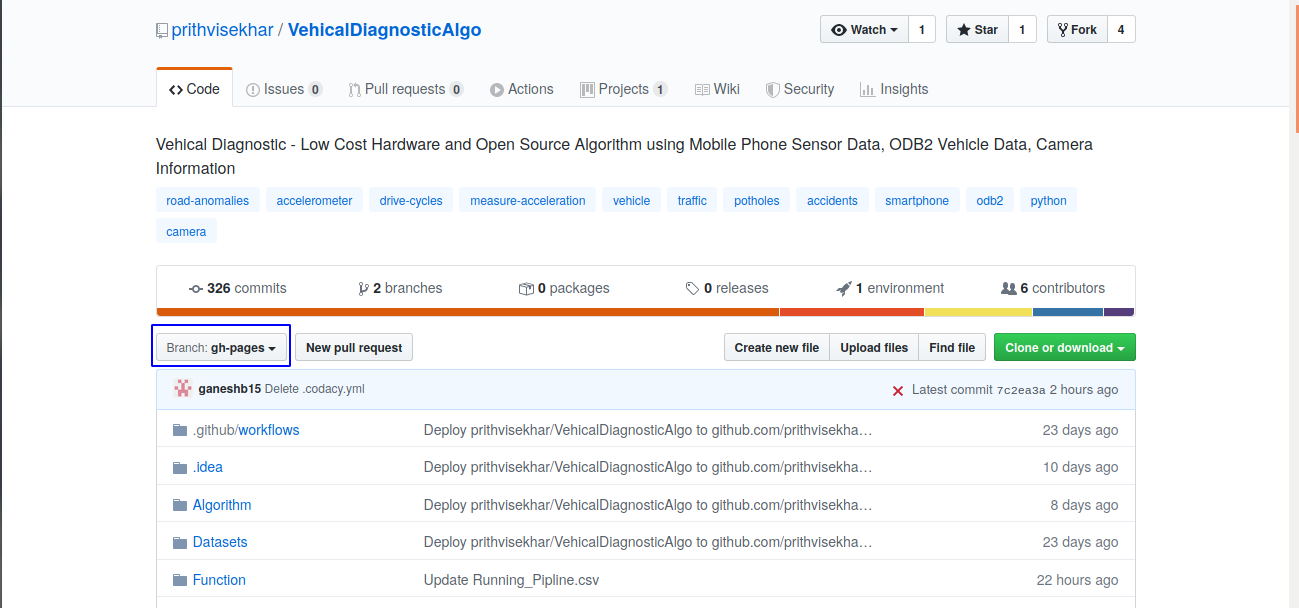This screenshot has height=608, width=1299.
Task: Toggle Star on this repository
Action: pos(977,30)
